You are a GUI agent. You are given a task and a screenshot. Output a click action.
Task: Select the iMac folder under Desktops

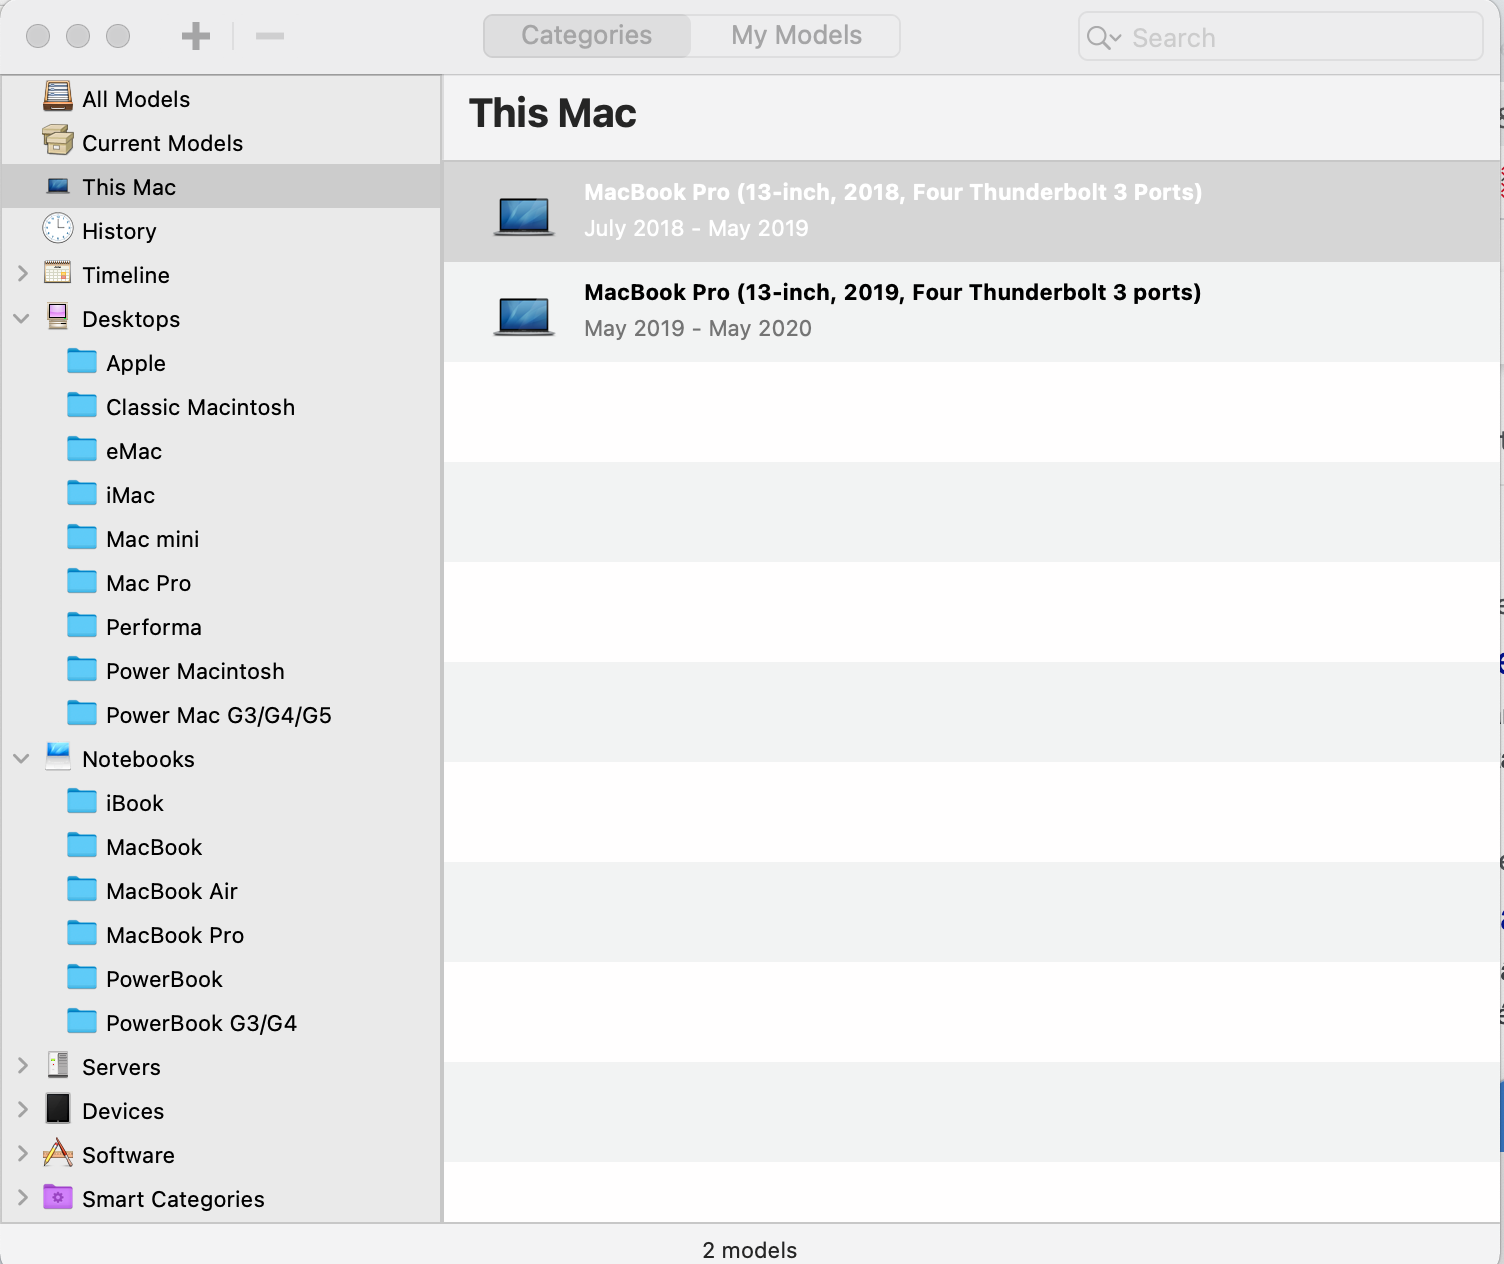pos(130,495)
